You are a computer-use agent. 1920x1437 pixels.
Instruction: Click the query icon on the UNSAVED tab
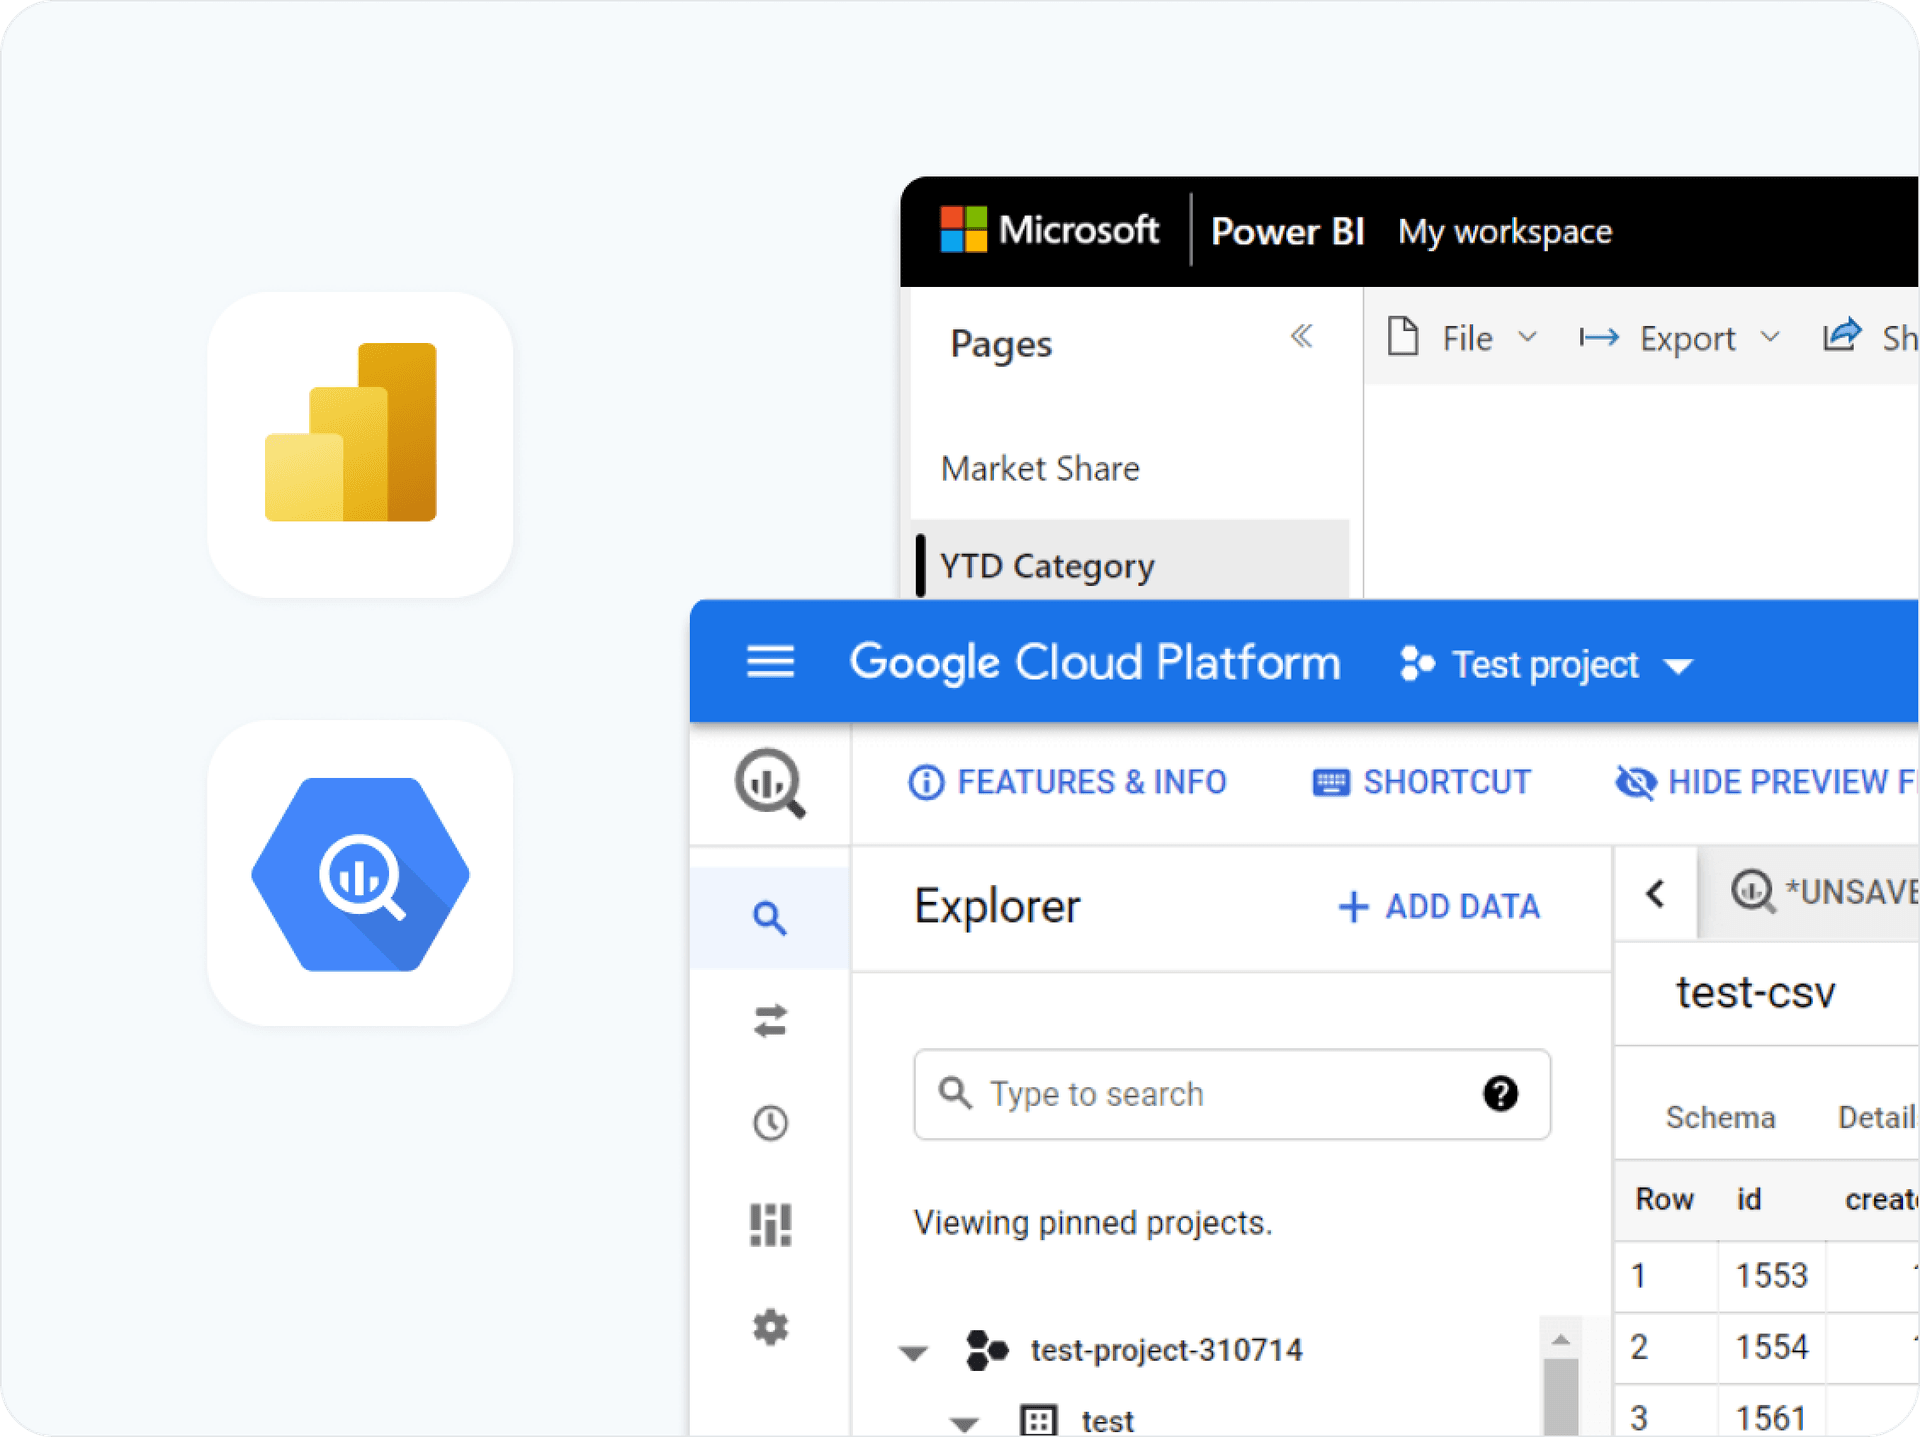1753,890
